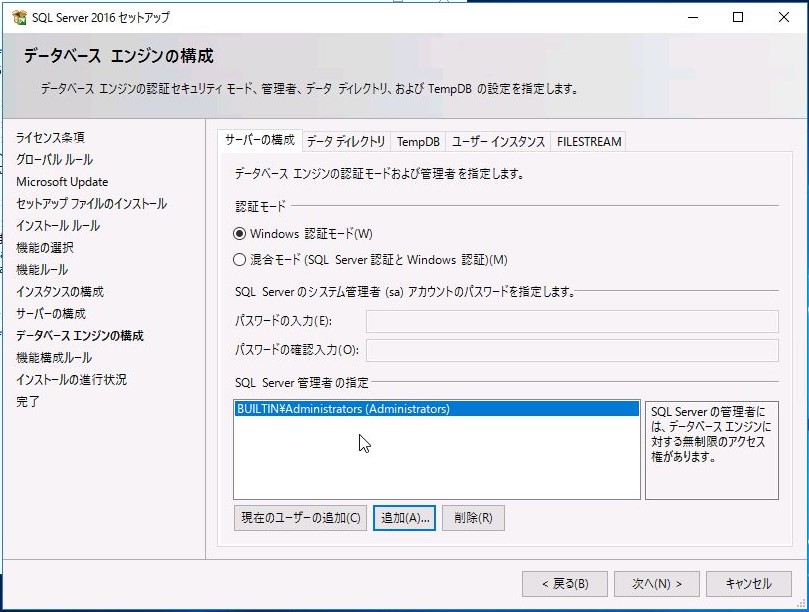Switch to サーバーの構成 tab
Viewport: 809px width, 612px height.
(x=260, y=140)
